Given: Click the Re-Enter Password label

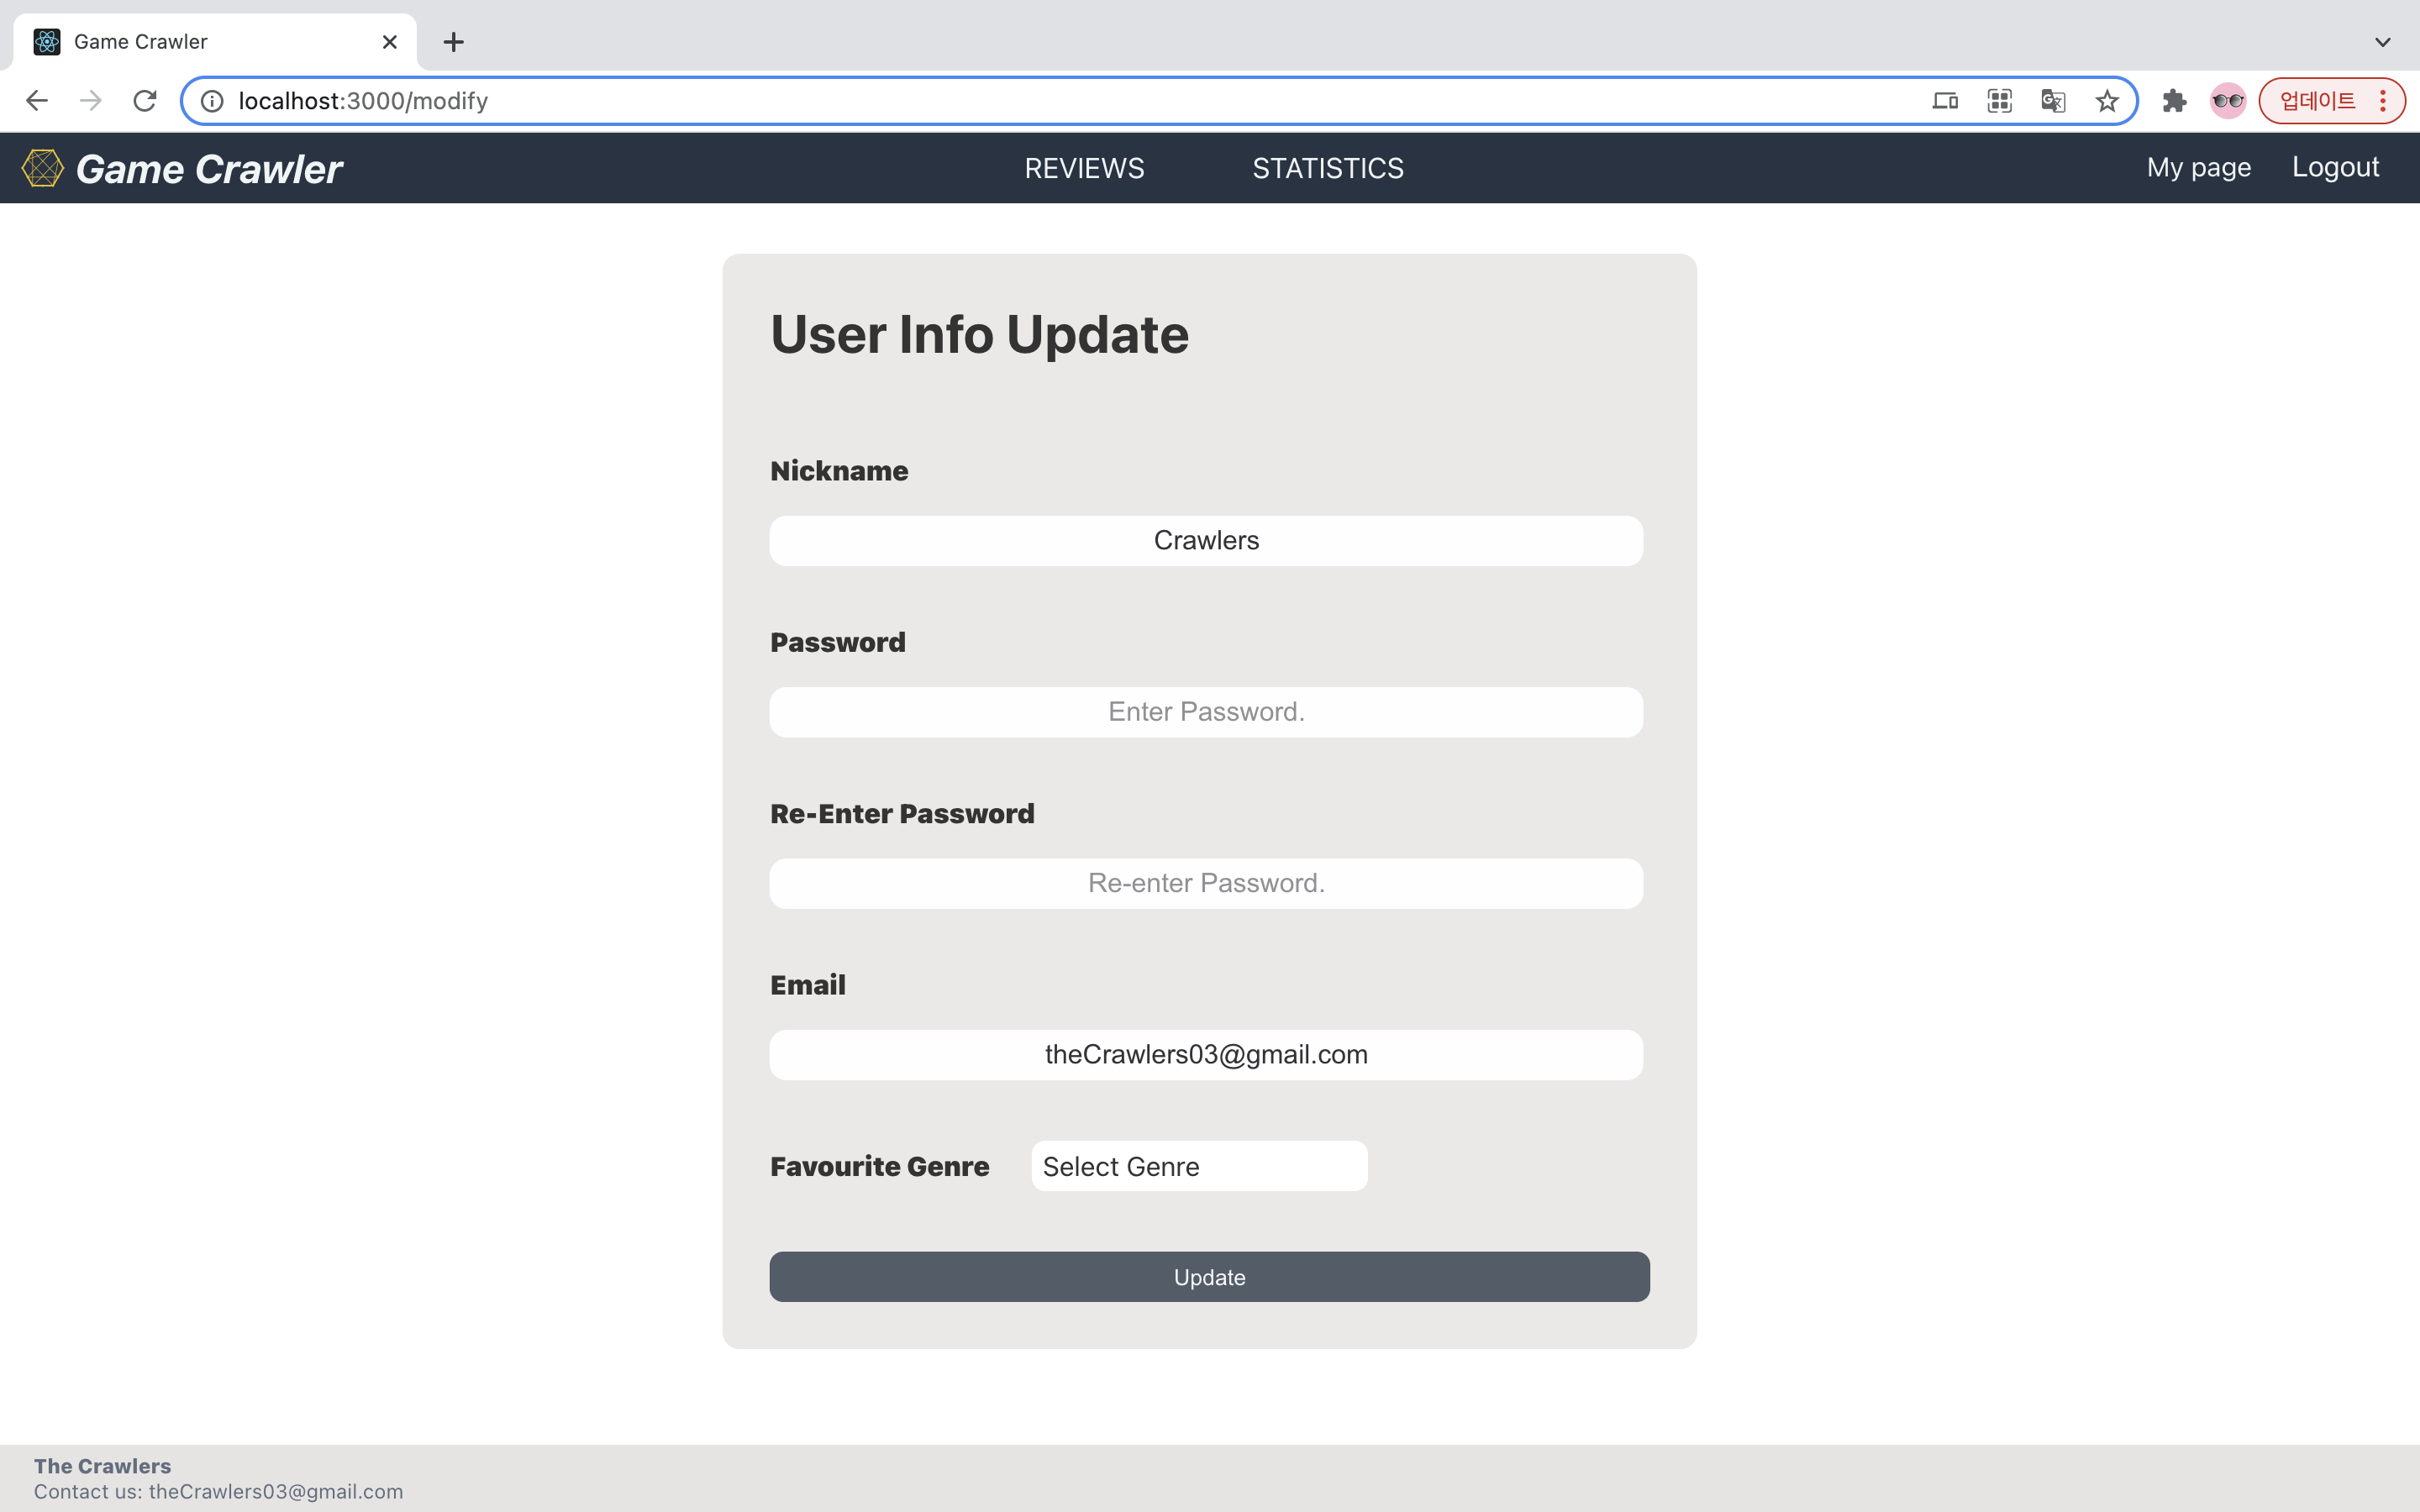Looking at the screenshot, I should click(902, 813).
